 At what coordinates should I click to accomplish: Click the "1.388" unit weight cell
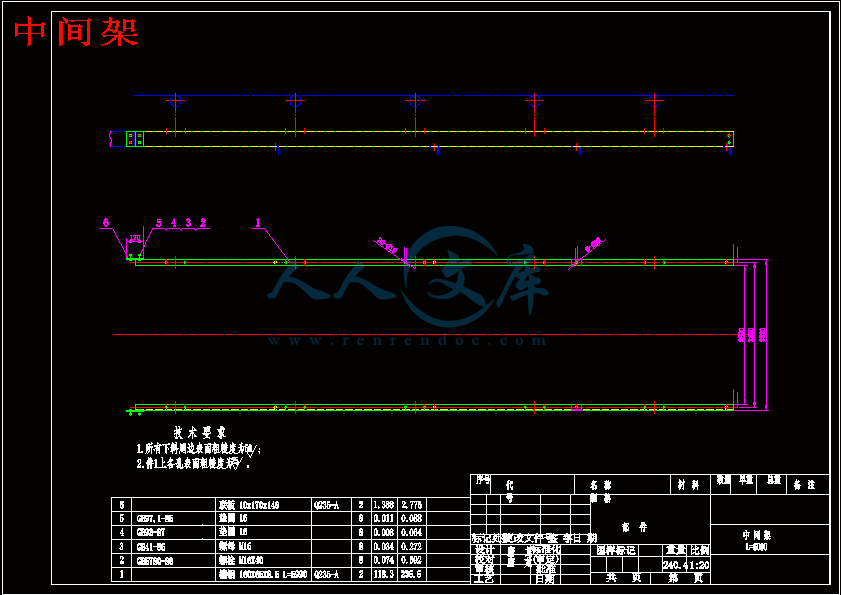pos(383,505)
